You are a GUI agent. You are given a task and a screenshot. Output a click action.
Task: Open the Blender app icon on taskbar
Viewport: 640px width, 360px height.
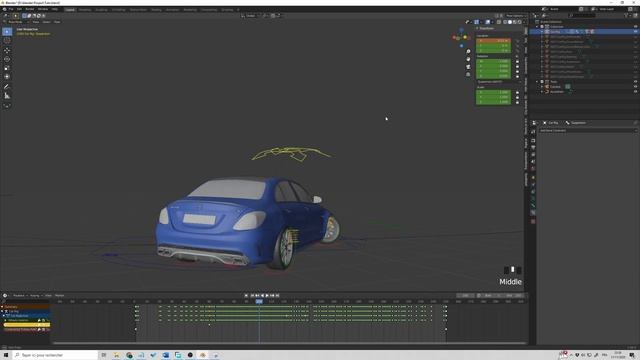coord(202,355)
